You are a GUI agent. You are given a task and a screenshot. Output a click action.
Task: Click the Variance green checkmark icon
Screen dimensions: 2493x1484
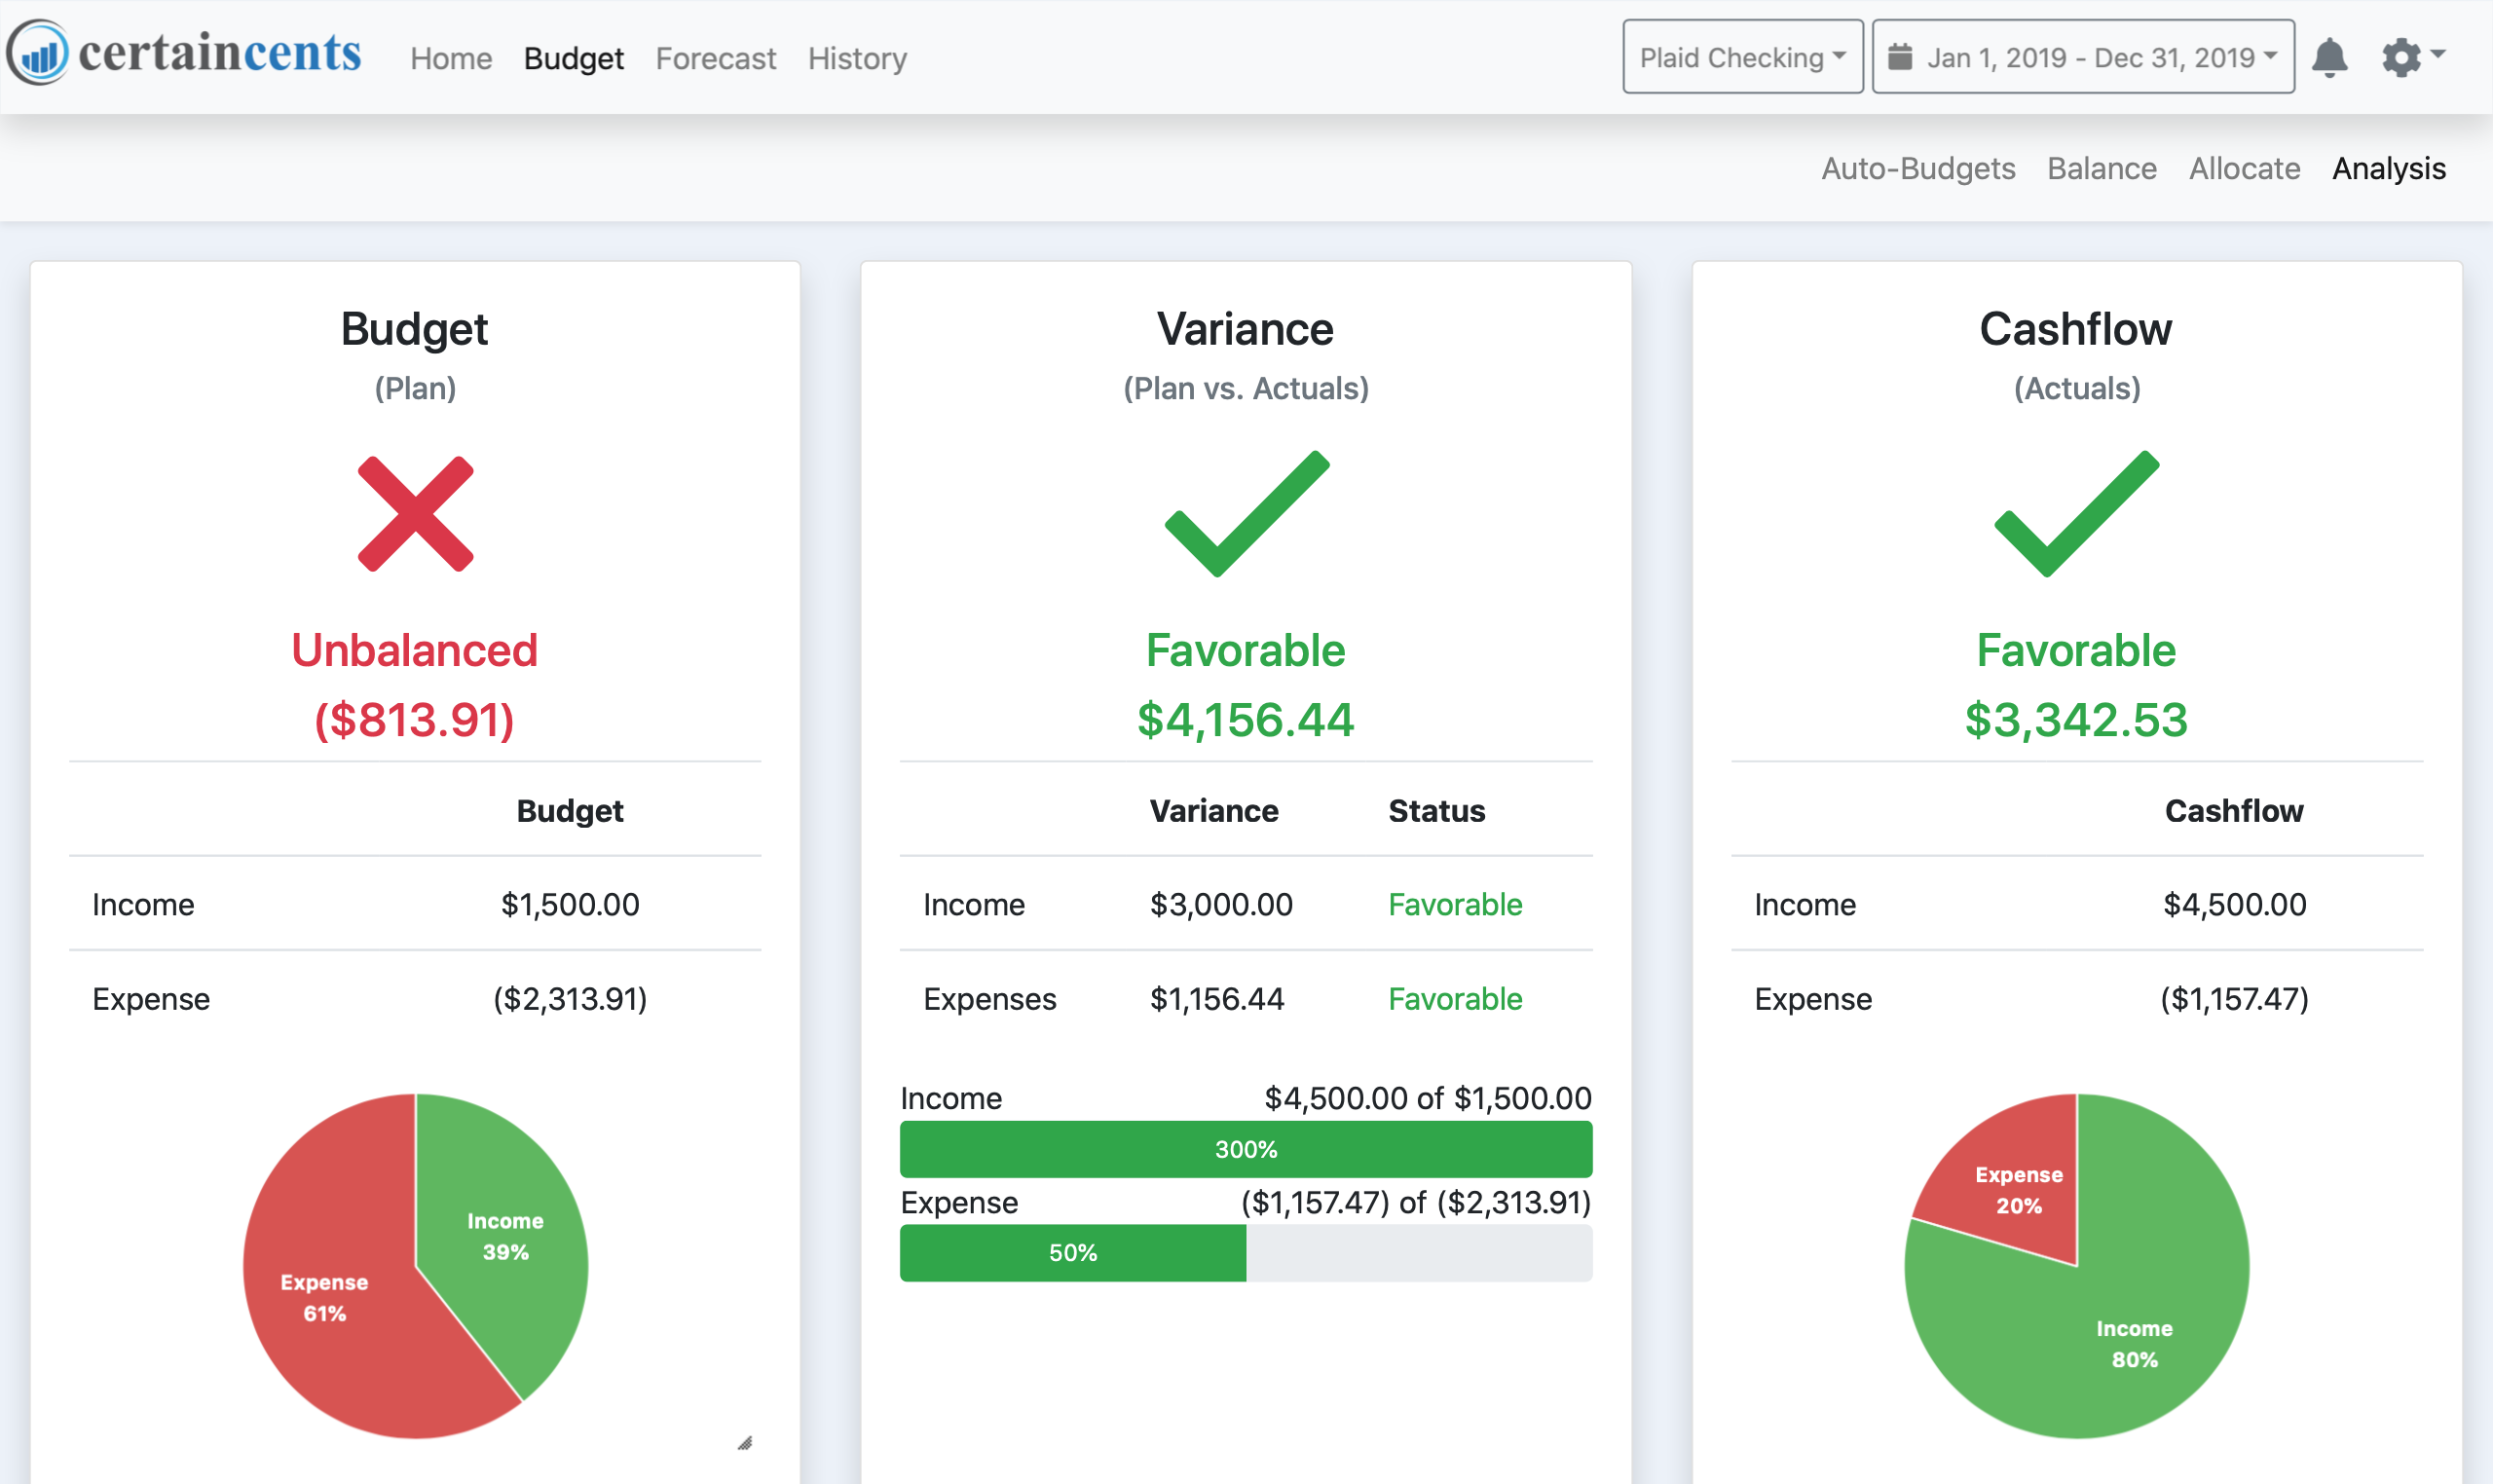[1246, 514]
